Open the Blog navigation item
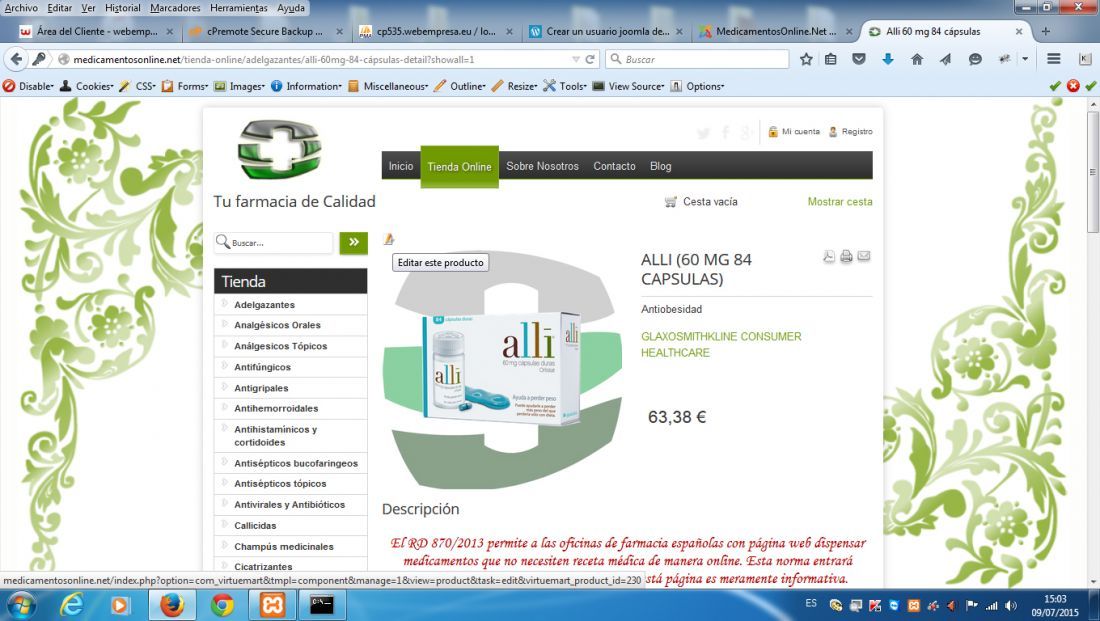Viewport: 1100px width, 621px height. coord(660,166)
